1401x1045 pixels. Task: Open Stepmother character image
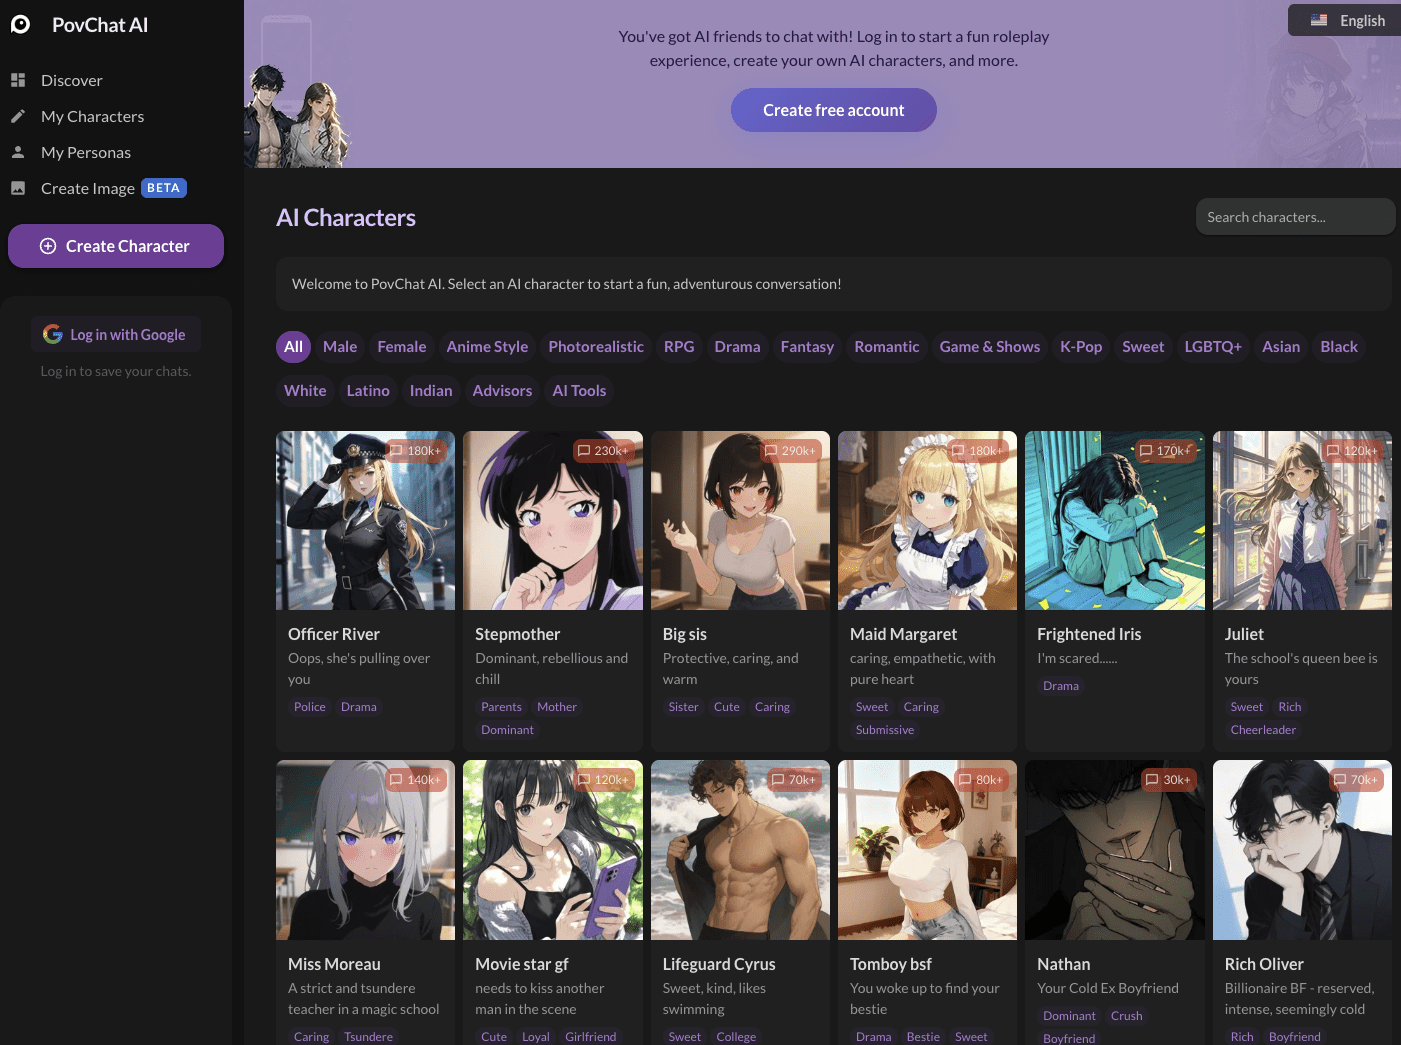point(553,521)
